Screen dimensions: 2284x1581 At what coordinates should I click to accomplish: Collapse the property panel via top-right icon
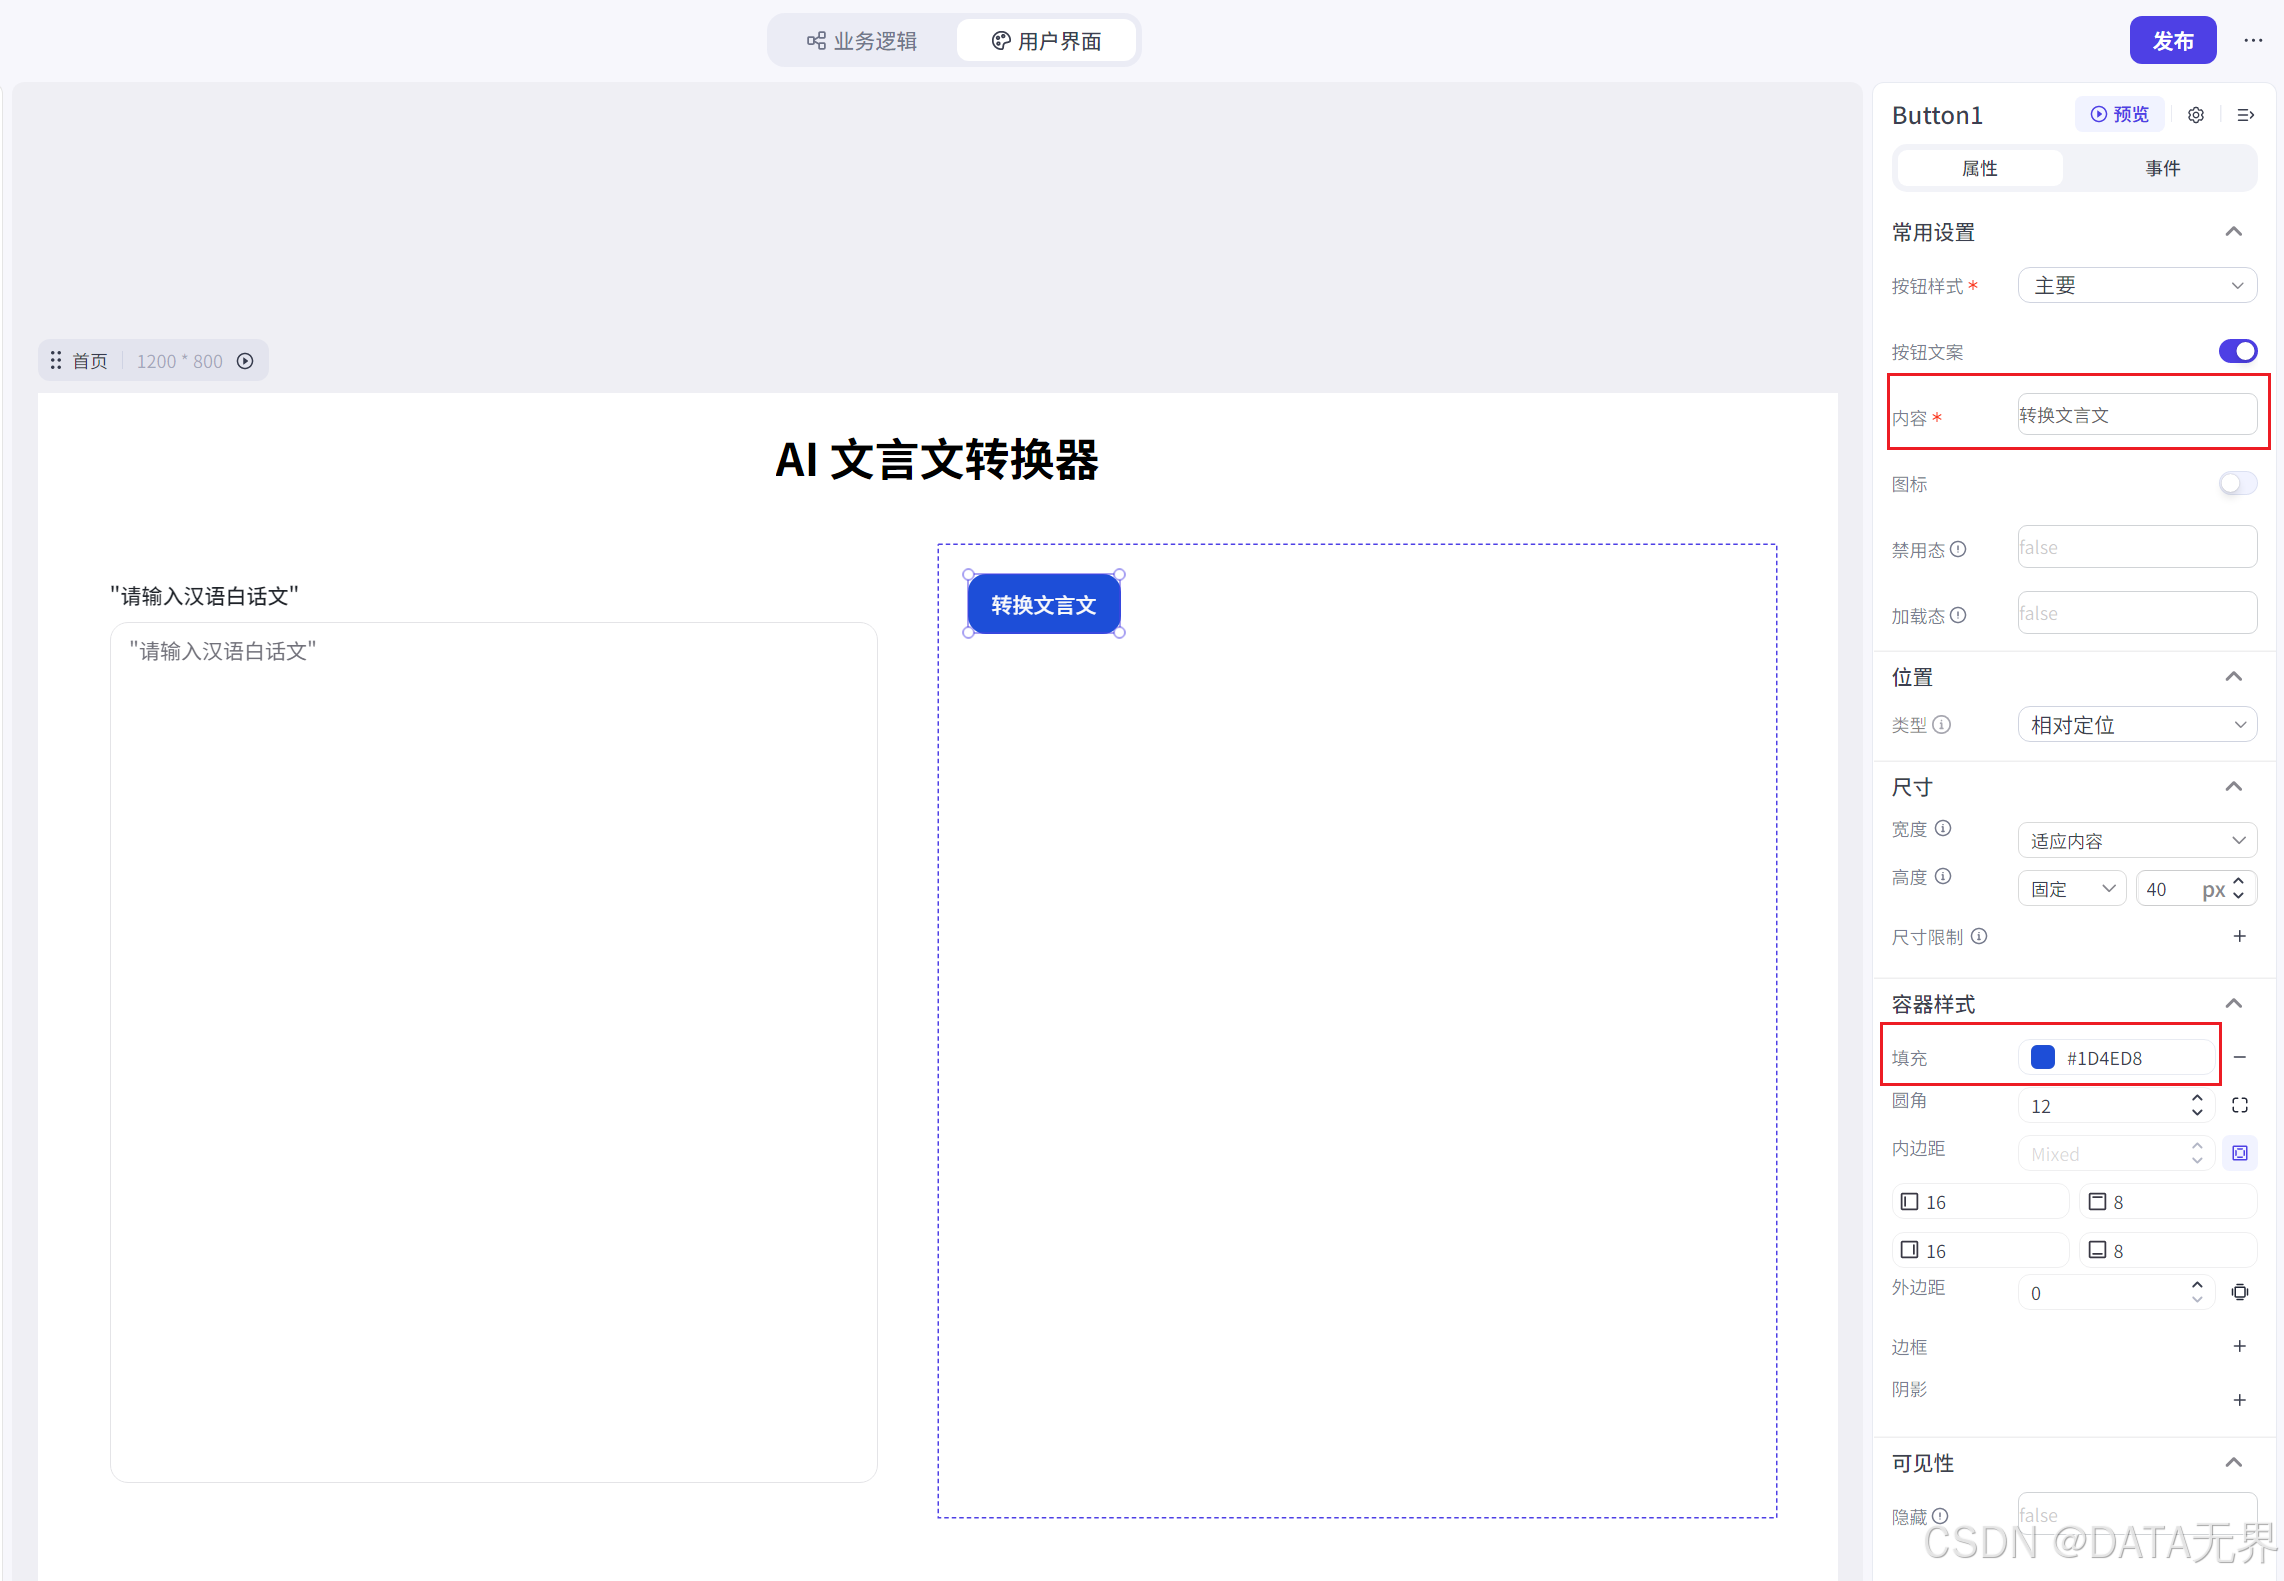click(x=2245, y=115)
